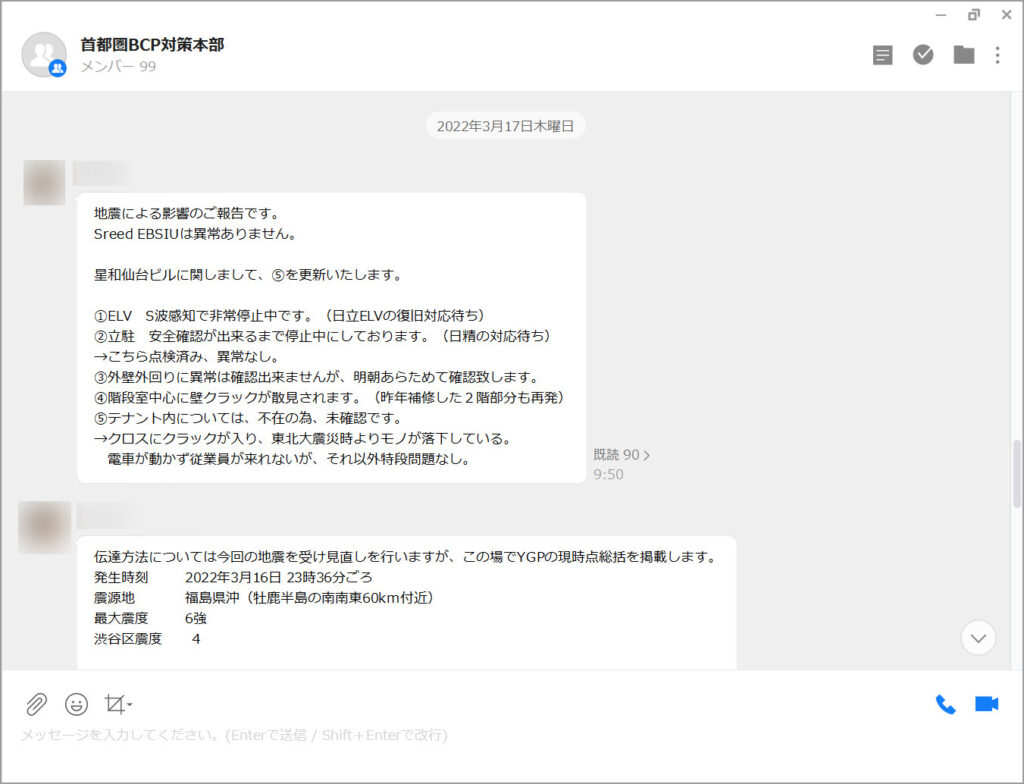Jump to latest message with down chevron
Screen dimensions: 1024x784
[x=978, y=637]
